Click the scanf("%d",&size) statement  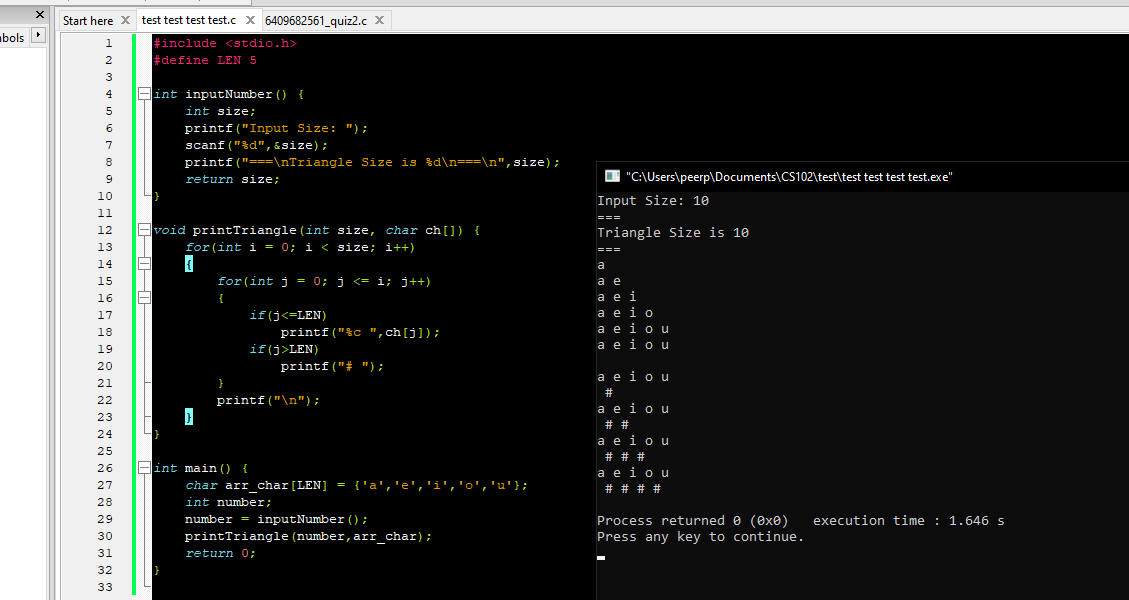(x=256, y=145)
